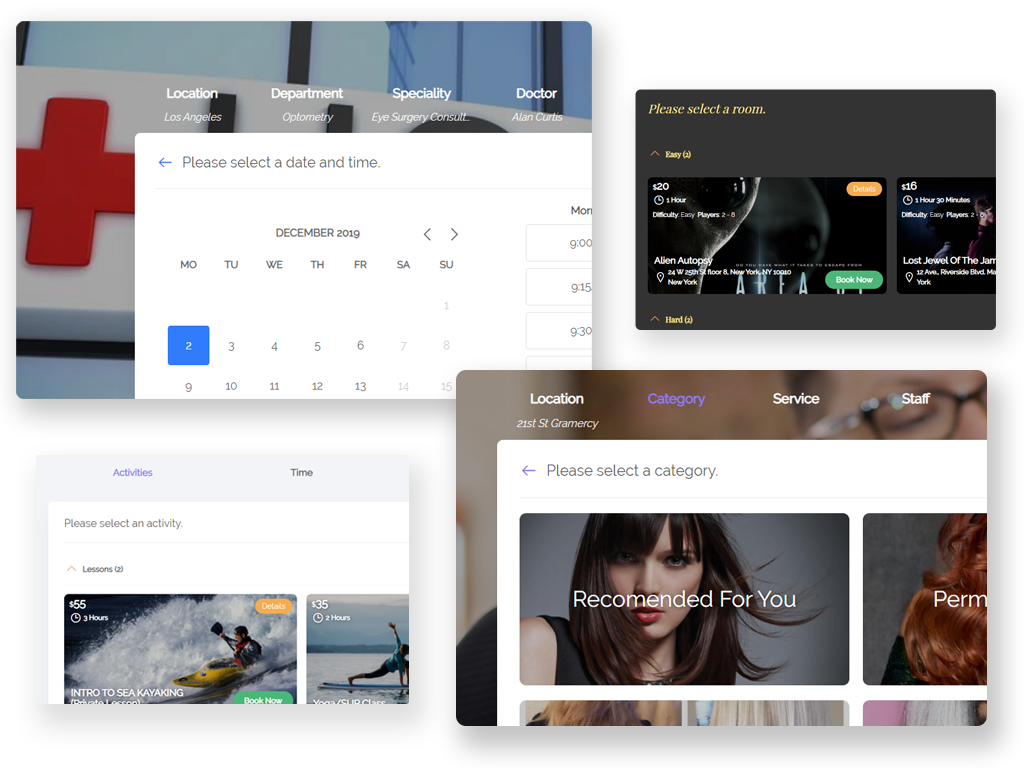This screenshot has width=1024, height=768.
Task: Select December 2 on the calendar
Action: point(189,345)
